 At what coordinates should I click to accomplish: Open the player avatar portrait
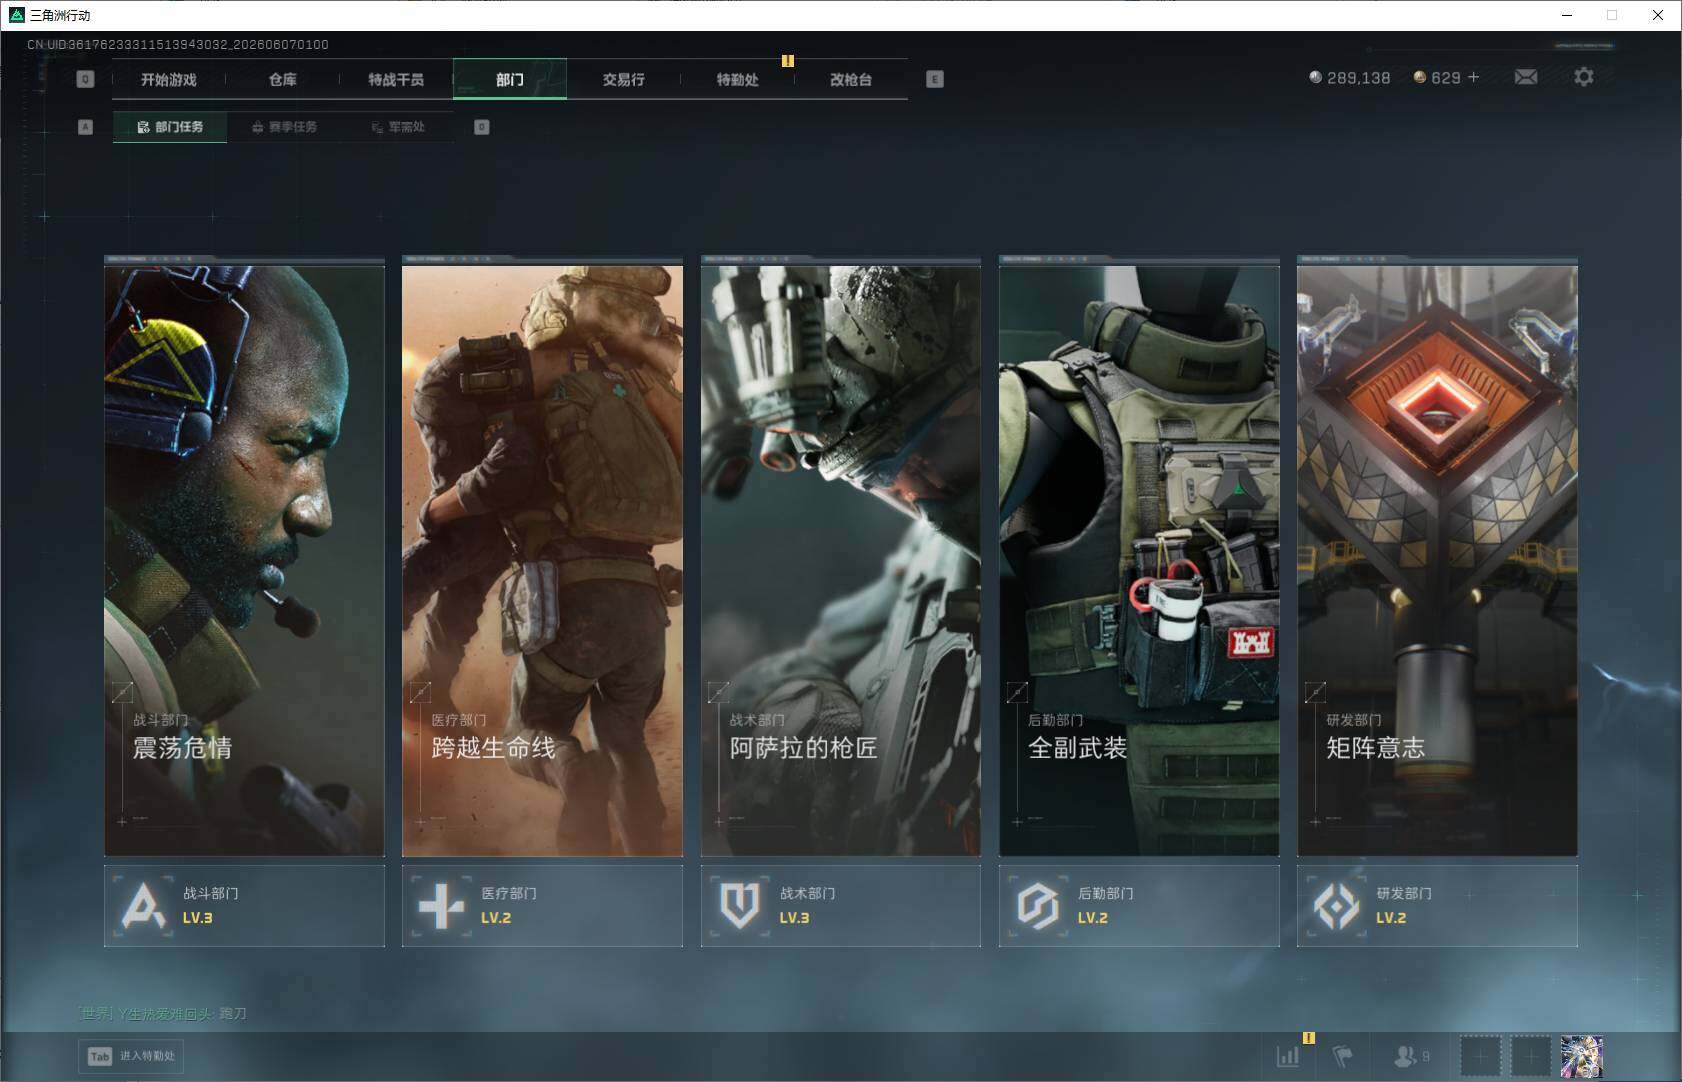pyautogui.click(x=1581, y=1056)
